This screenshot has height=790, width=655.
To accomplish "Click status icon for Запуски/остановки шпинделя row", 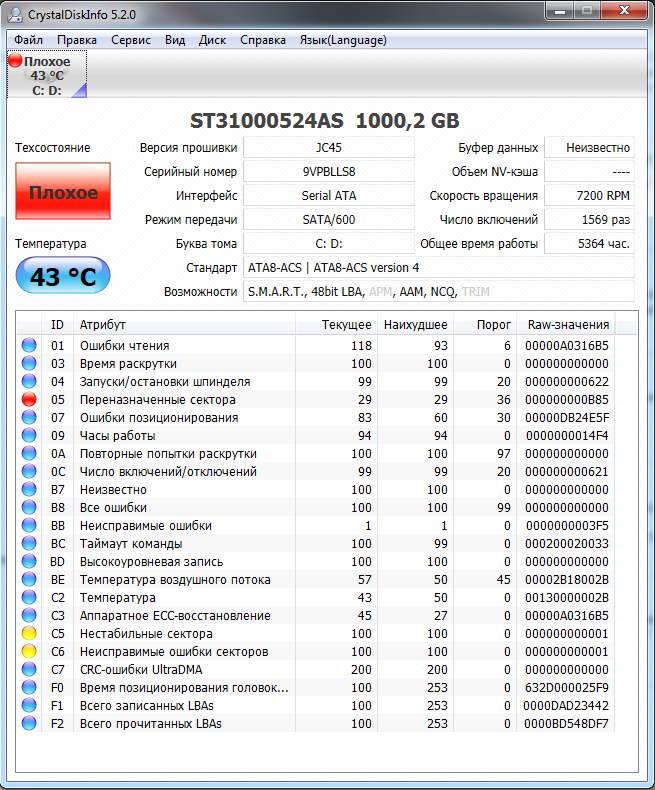I will (29, 381).
